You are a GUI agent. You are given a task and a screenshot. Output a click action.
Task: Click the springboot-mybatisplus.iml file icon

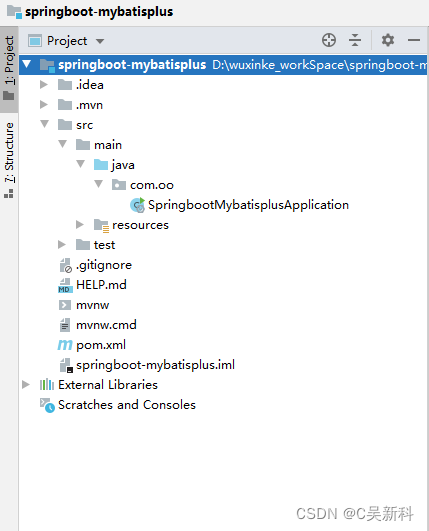(66, 365)
